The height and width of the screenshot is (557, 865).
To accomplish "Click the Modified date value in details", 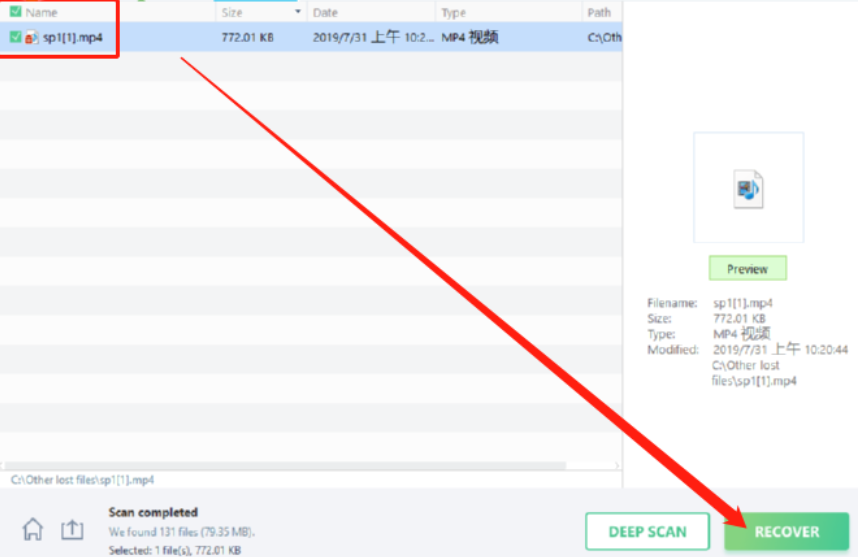I will (x=780, y=349).
